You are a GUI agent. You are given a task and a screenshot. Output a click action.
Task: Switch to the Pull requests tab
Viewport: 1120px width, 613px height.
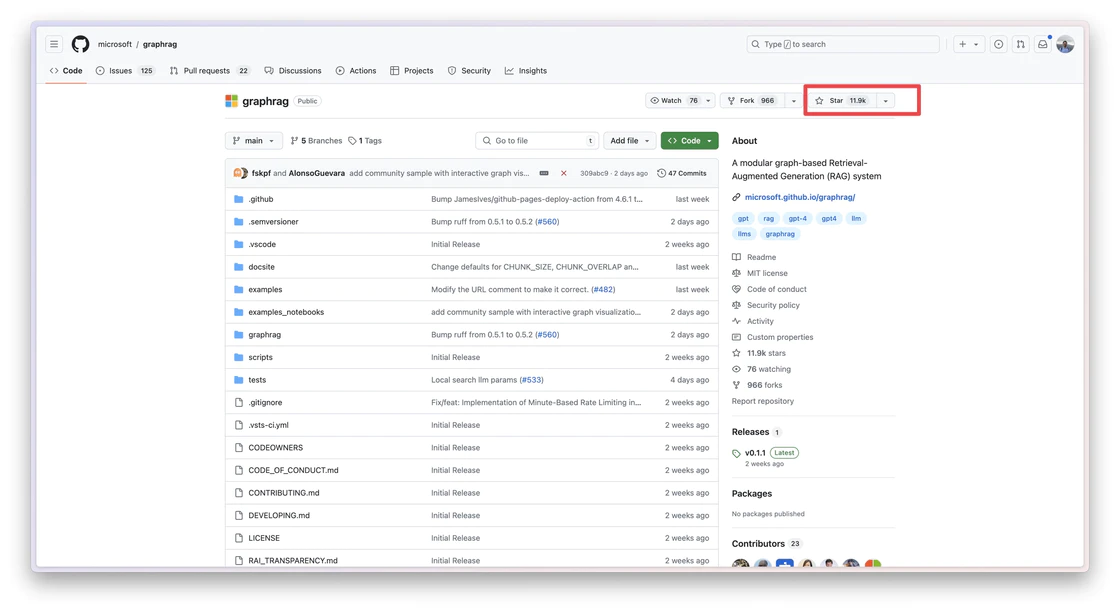[209, 71]
